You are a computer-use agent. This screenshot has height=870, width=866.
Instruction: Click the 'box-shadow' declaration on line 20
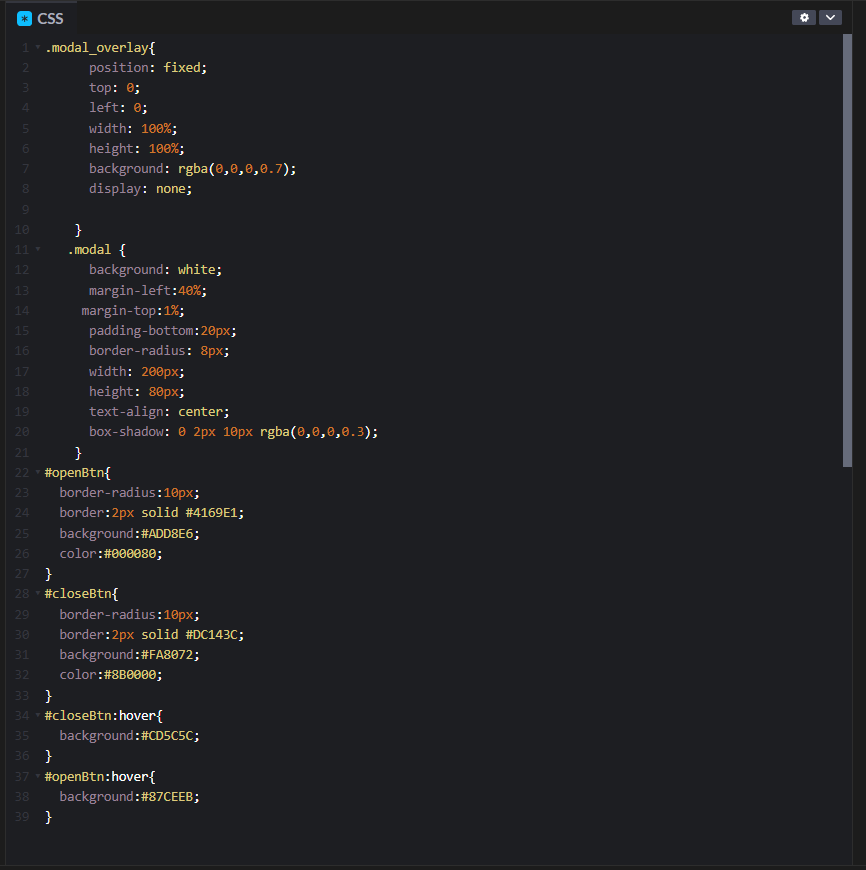click(234, 432)
